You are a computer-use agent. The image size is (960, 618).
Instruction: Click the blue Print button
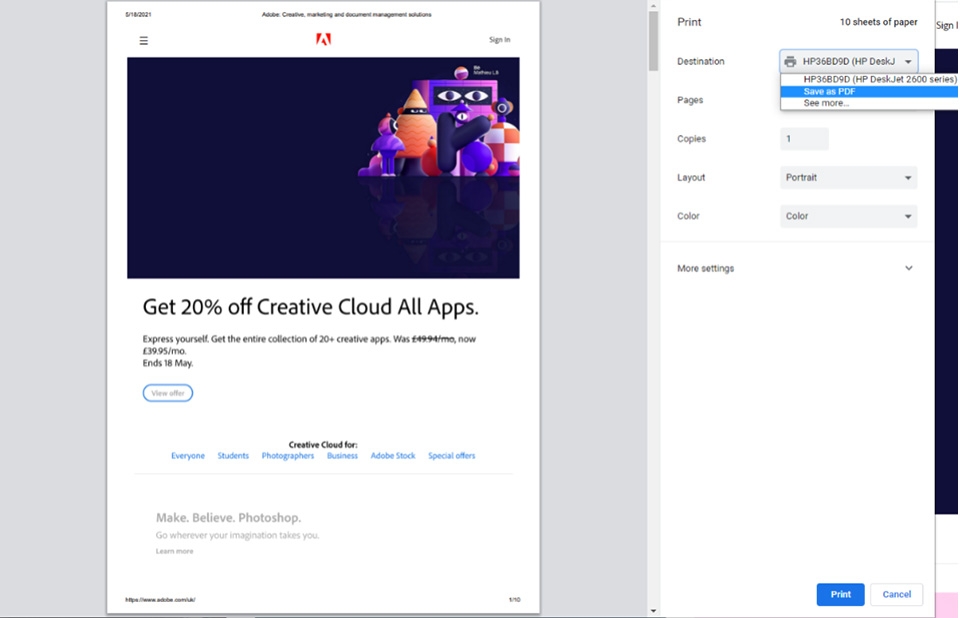[x=840, y=594]
